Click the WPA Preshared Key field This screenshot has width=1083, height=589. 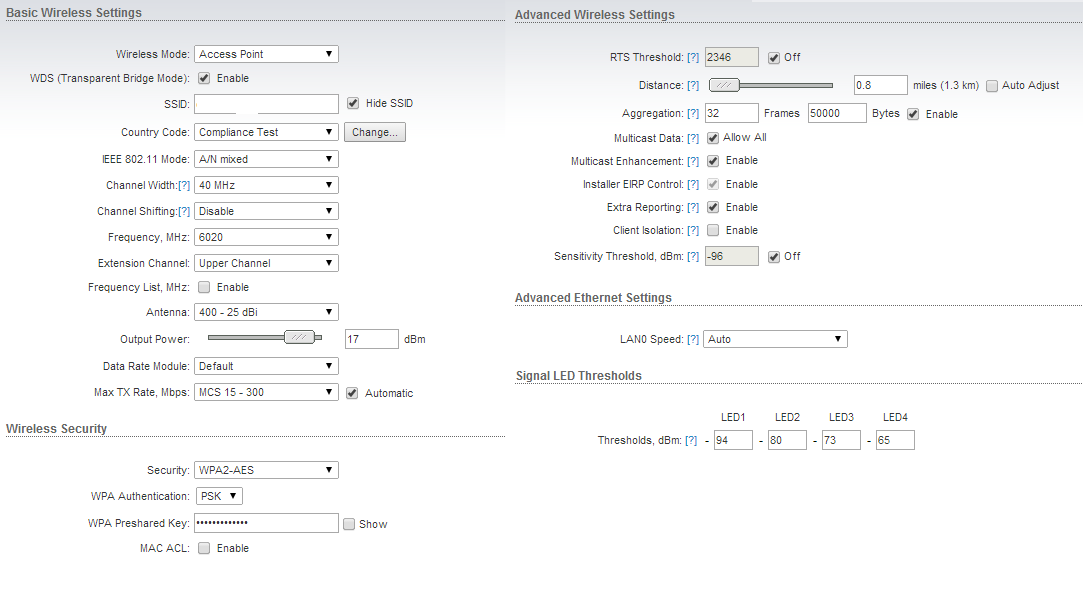coord(266,523)
